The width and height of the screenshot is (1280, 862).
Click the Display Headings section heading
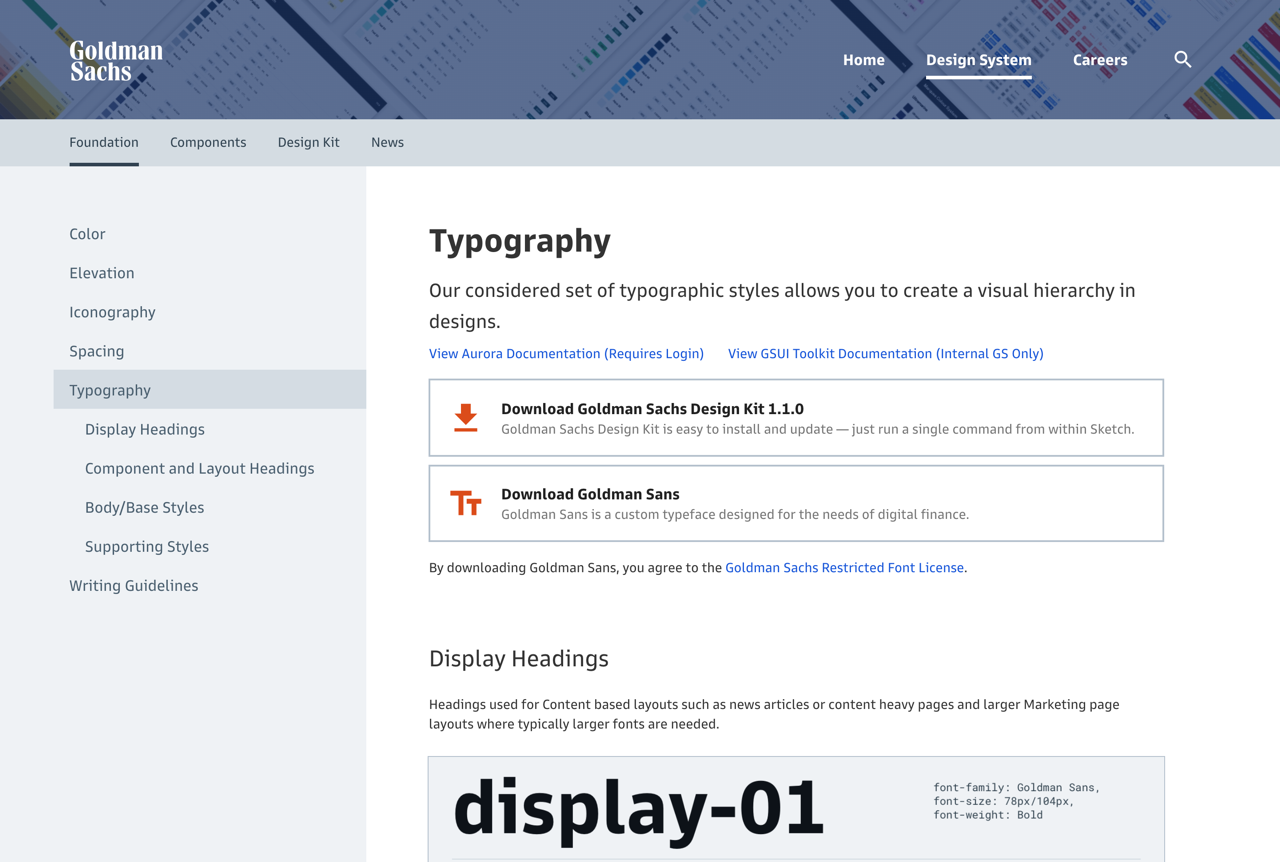(x=519, y=658)
